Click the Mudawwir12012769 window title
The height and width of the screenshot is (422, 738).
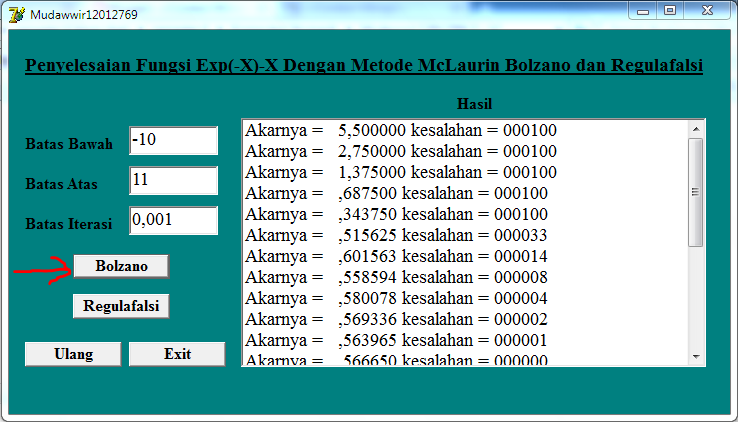tap(84, 15)
